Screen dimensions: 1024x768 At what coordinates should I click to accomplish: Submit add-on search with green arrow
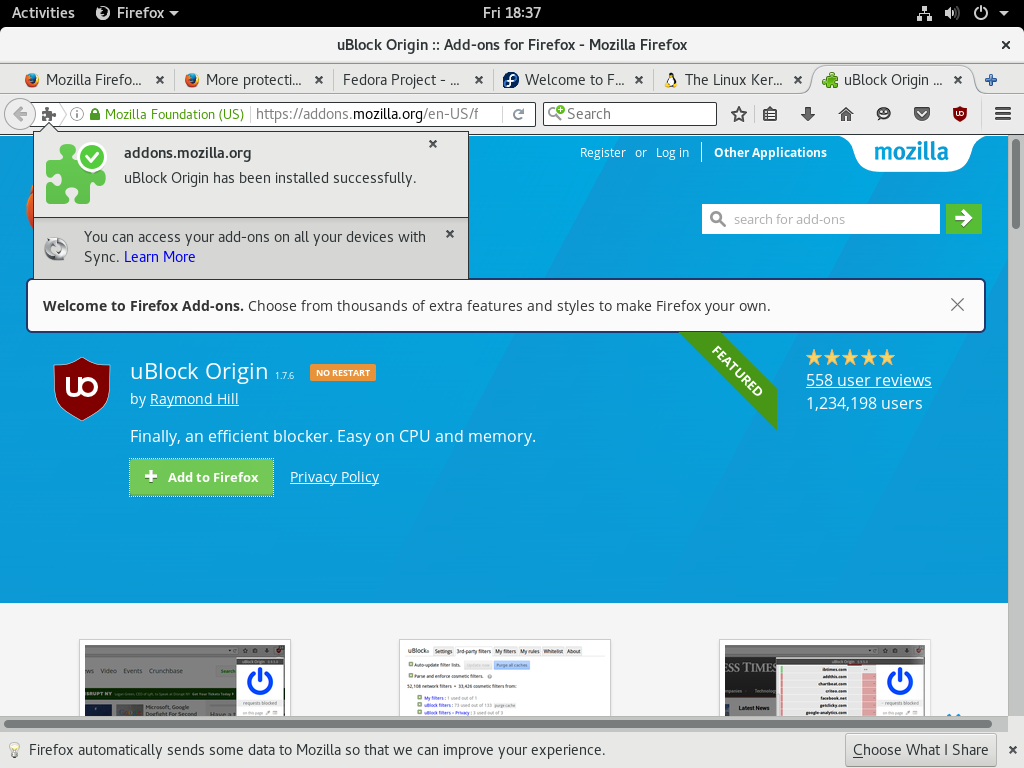(963, 219)
